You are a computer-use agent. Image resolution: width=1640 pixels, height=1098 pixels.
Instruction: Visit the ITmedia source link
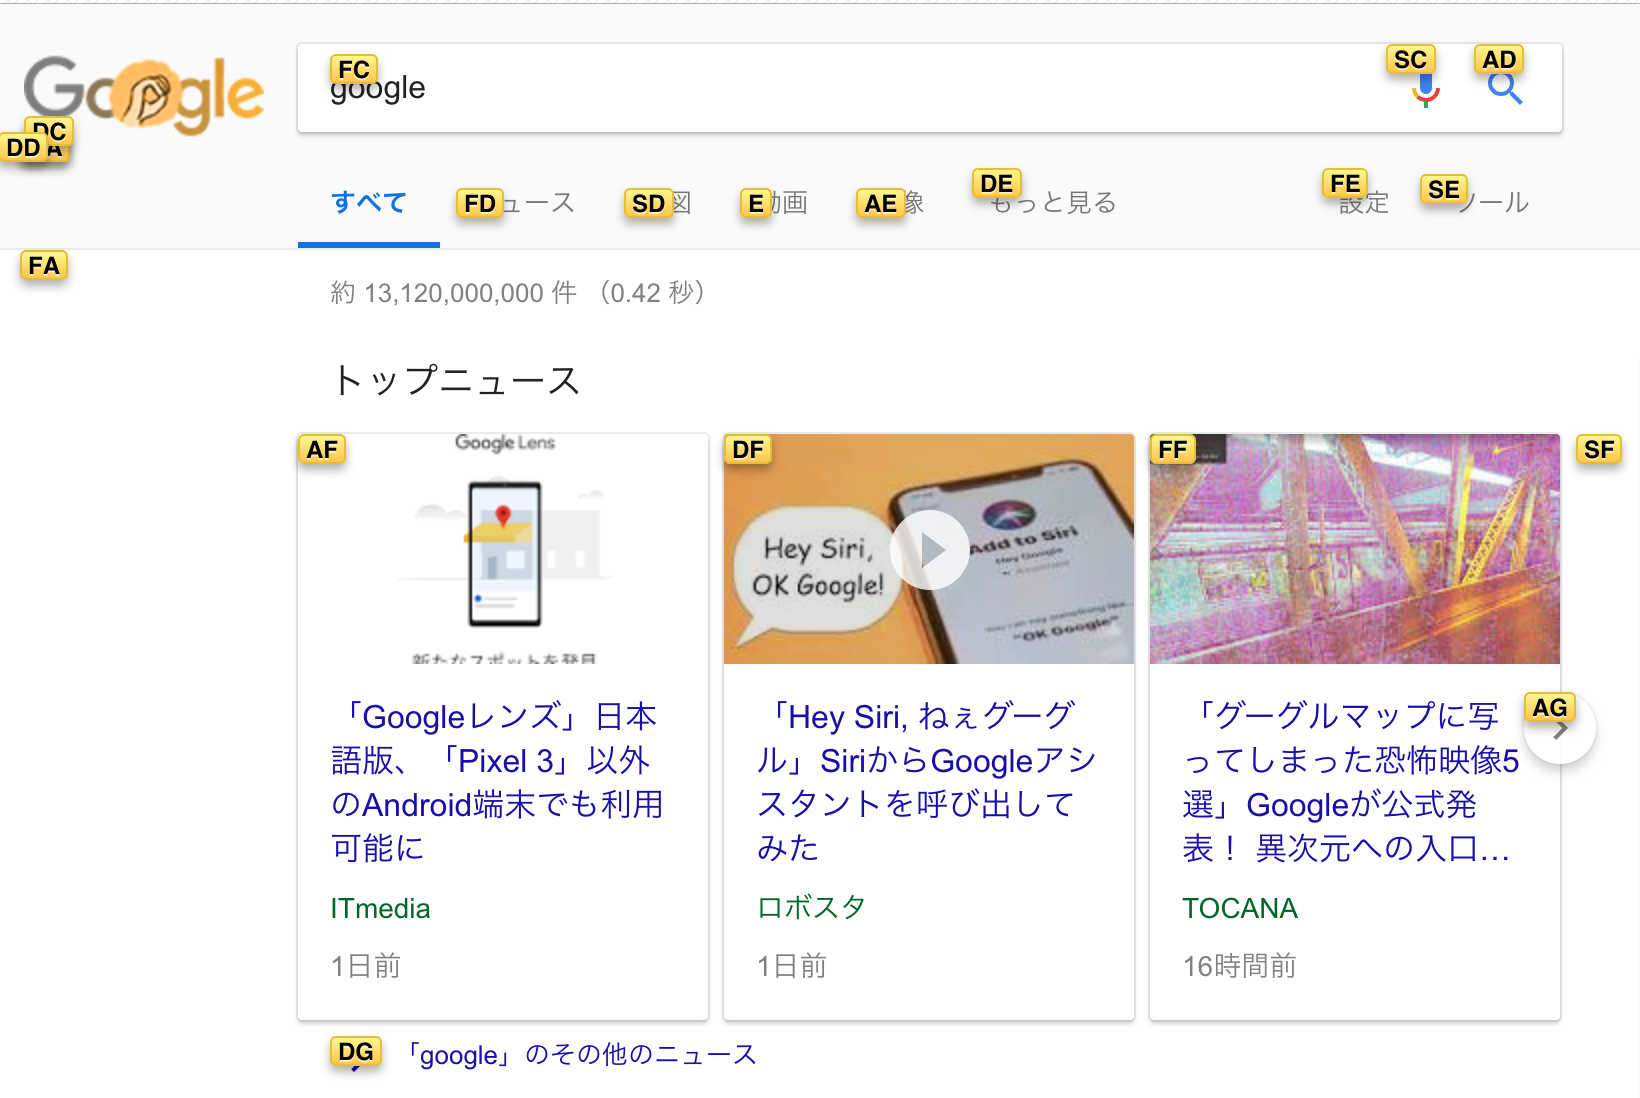point(380,908)
